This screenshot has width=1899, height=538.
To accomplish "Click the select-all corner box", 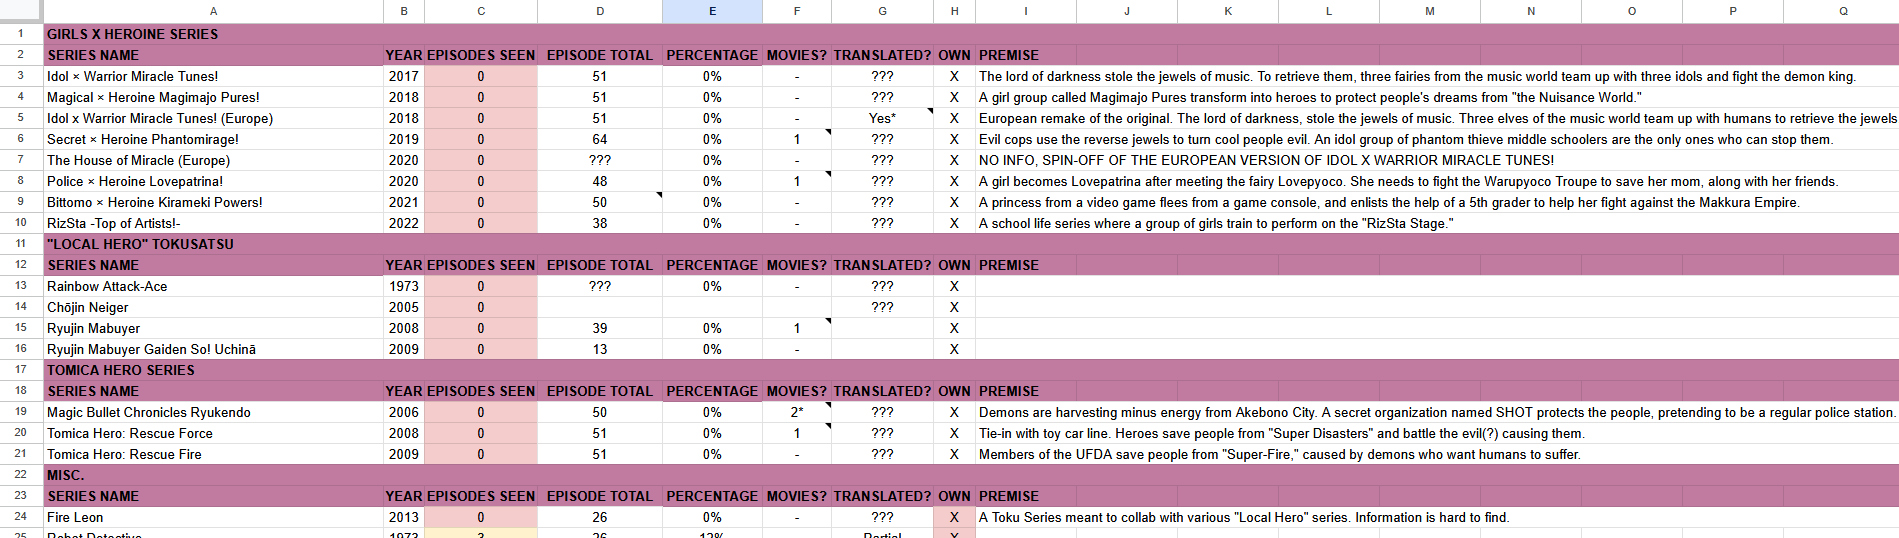I will click(x=20, y=11).
